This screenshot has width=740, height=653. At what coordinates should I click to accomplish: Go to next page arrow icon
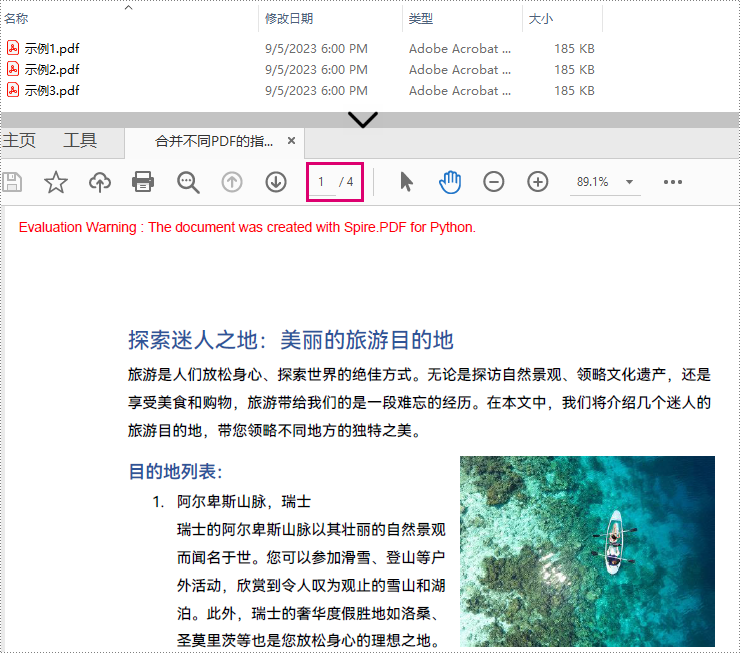(x=276, y=182)
